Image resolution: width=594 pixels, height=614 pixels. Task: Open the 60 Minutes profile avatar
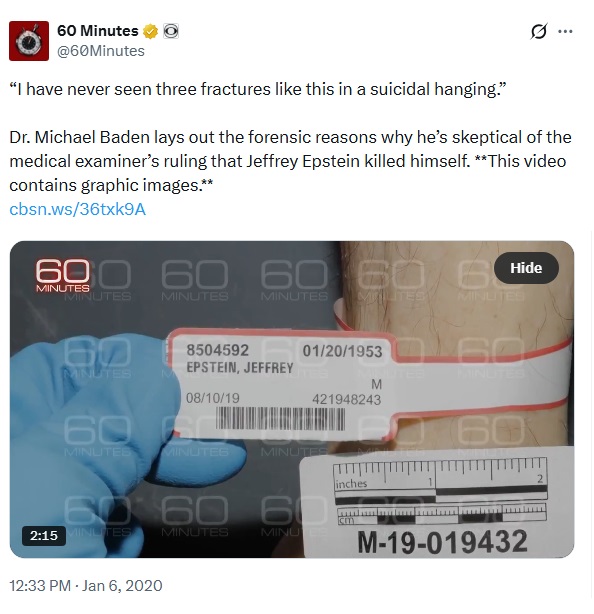pyautogui.click(x=29, y=41)
